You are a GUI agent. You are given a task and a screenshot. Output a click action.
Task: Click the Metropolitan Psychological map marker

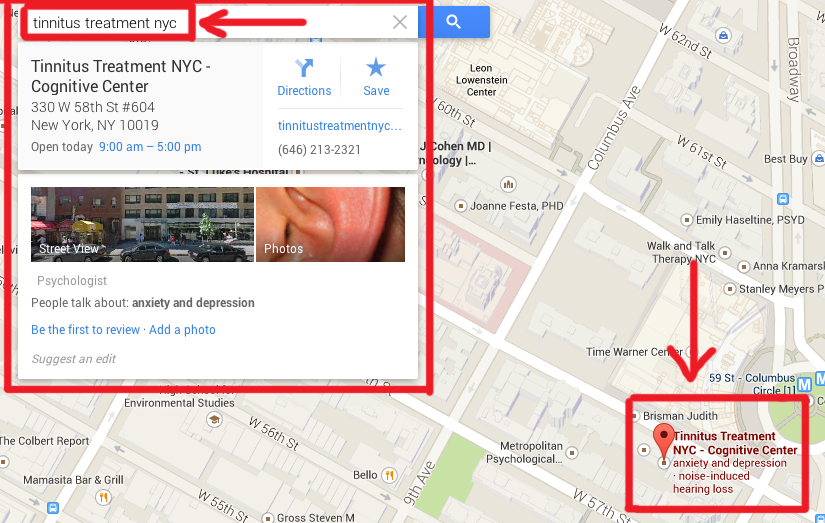click(x=572, y=452)
